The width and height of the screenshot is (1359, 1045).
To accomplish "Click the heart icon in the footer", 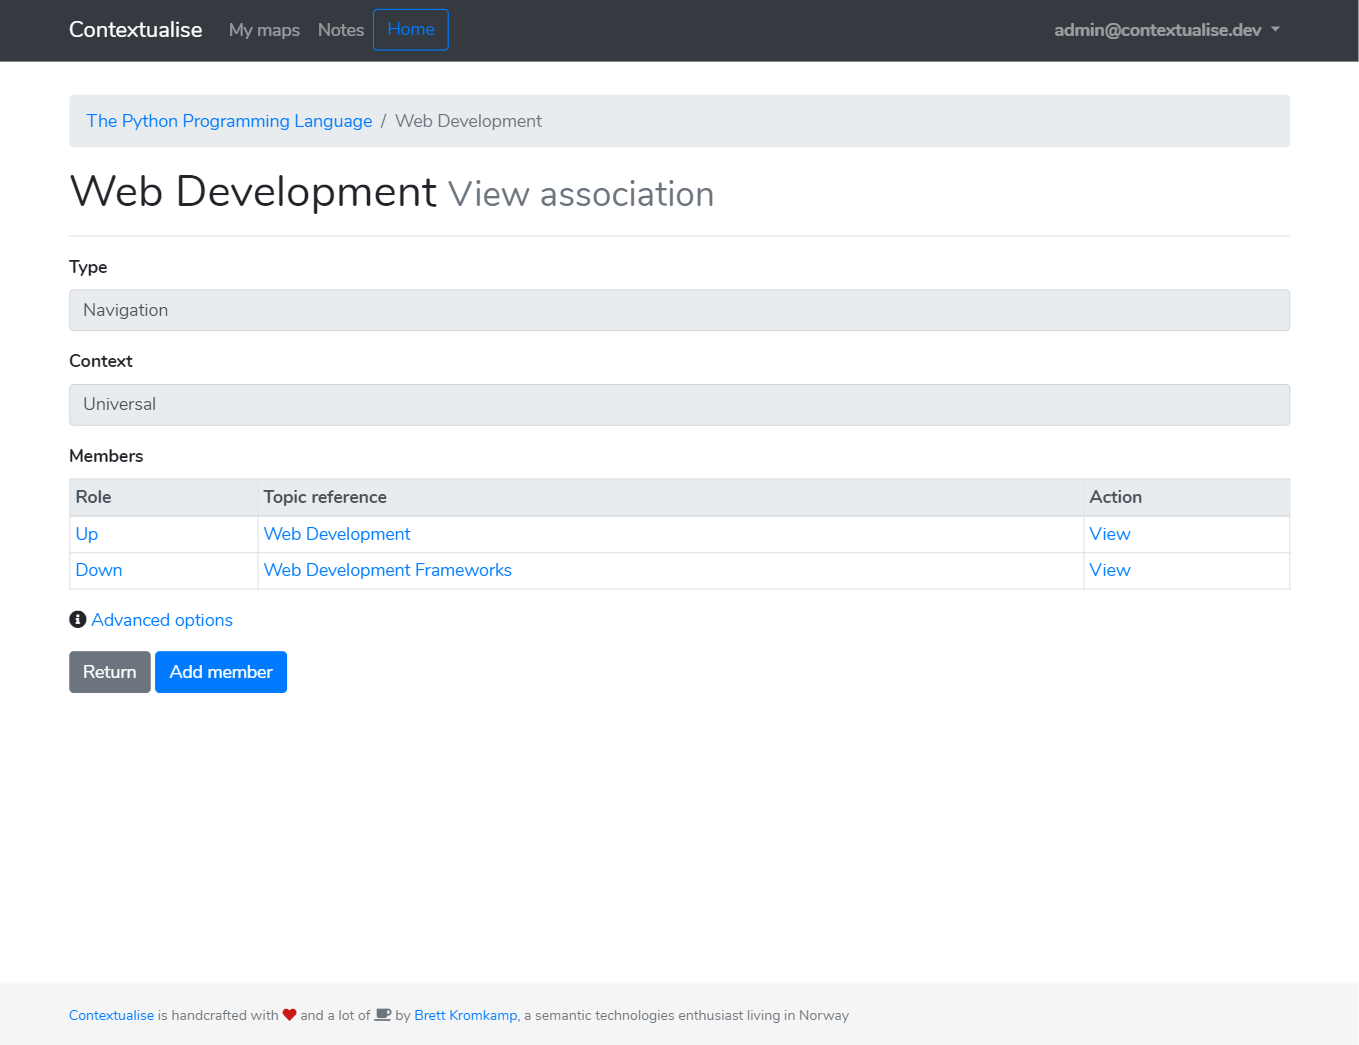I will [290, 1015].
